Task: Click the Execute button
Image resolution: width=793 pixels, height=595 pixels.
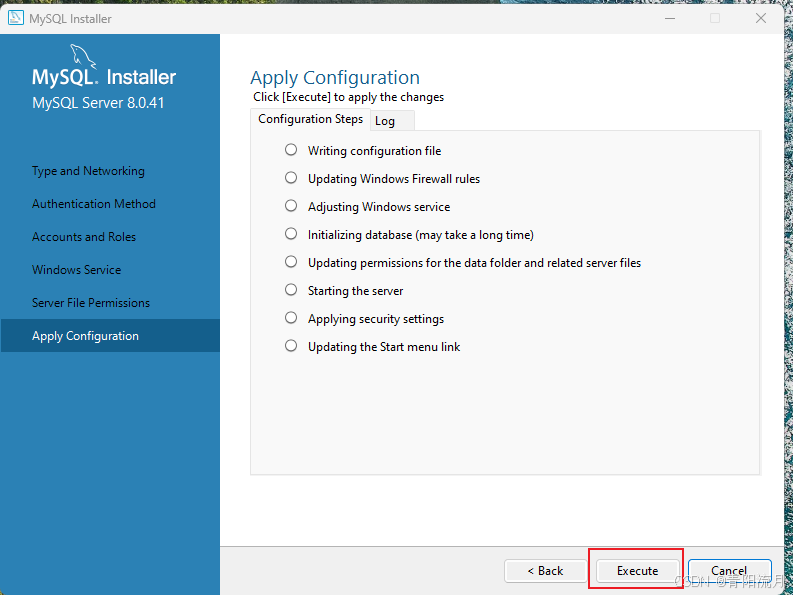Action: click(x=637, y=571)
